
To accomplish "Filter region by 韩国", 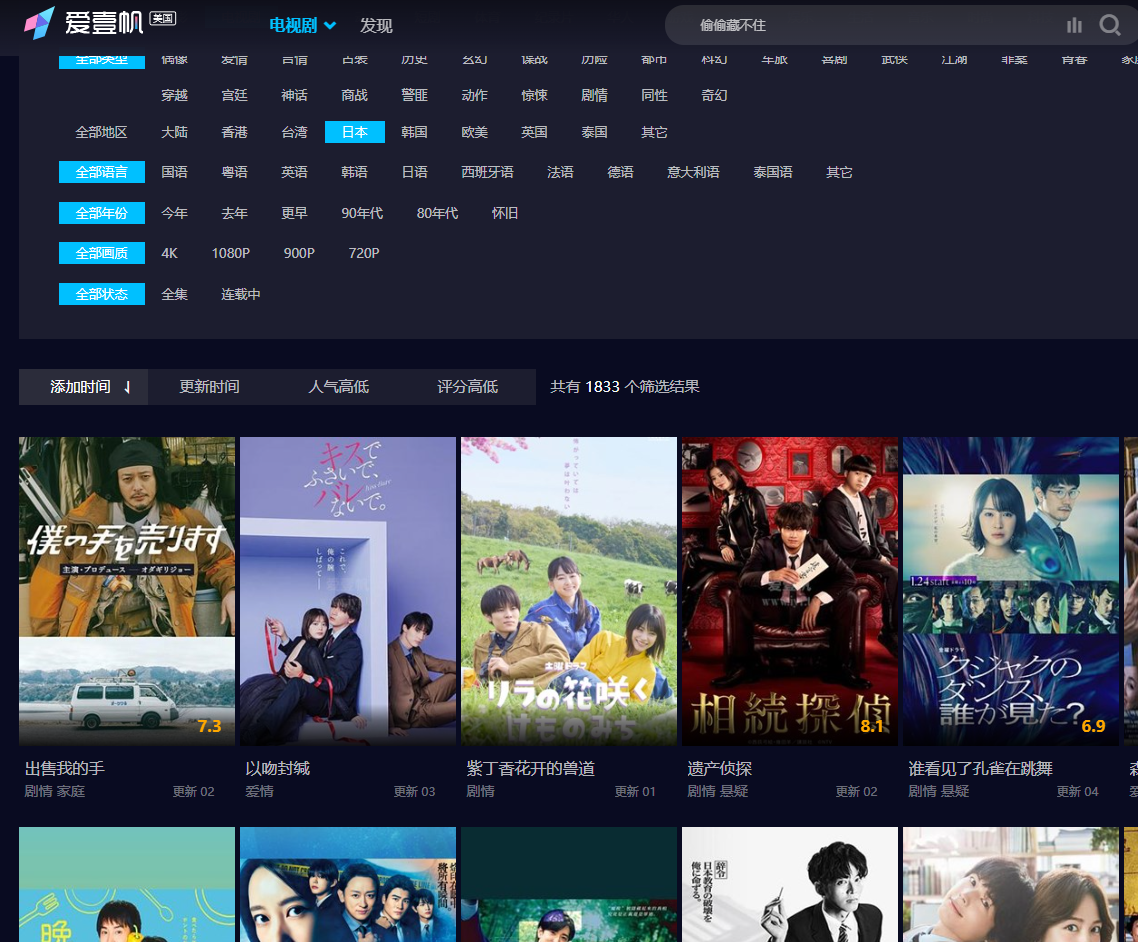I will coord(414,132).
